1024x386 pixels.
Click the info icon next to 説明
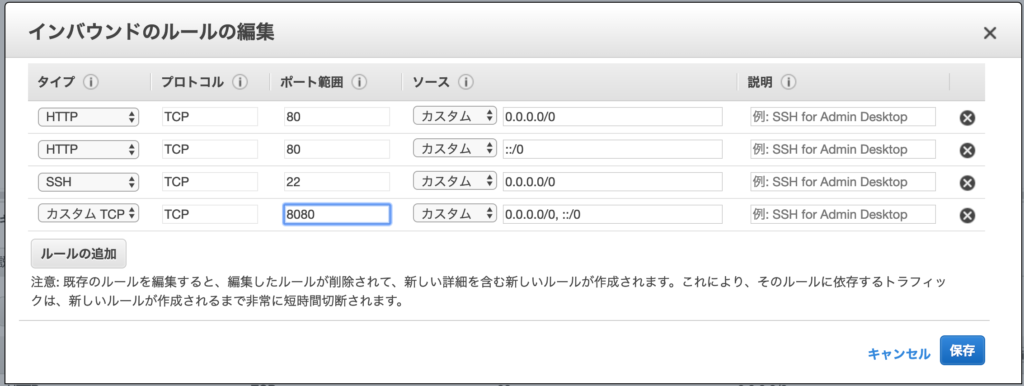788,82
